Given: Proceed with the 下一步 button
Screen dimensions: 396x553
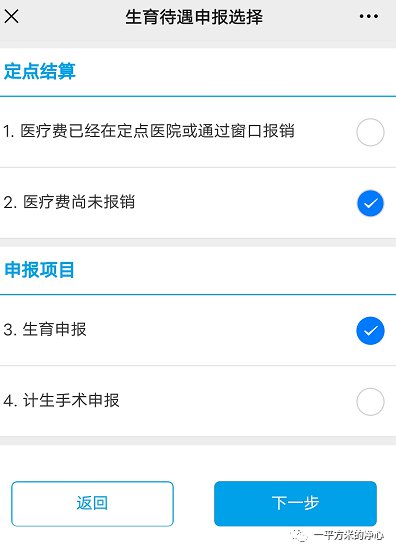Looking at the screenshot, I should tap(295, 504).
